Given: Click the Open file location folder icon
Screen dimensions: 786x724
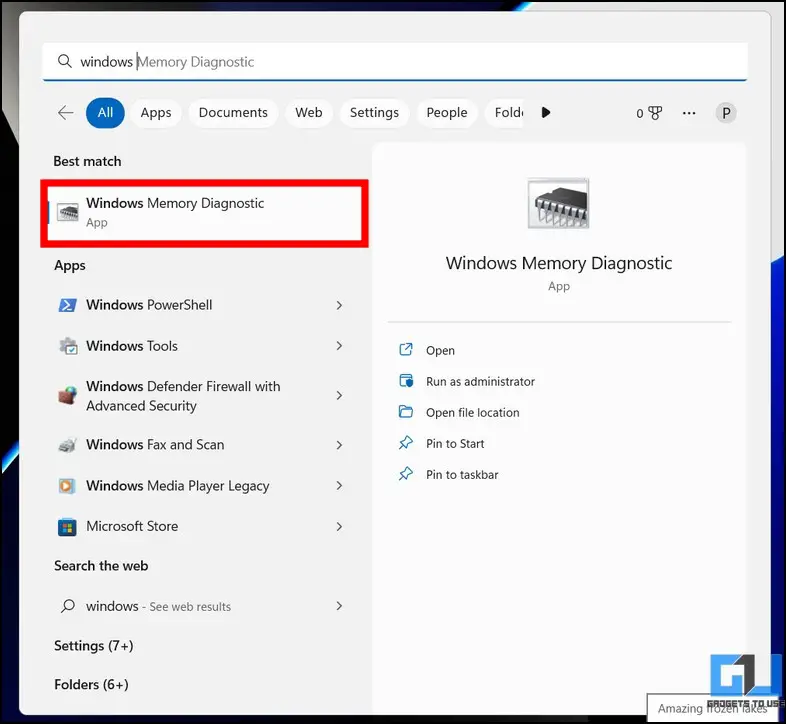Looking at the screenshot, I should (x=406, y=412).
